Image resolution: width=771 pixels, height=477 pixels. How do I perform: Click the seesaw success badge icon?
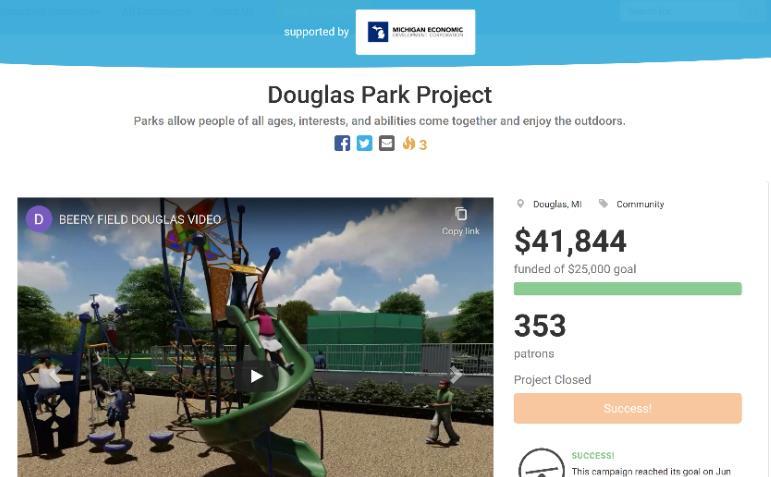point(541,464)
